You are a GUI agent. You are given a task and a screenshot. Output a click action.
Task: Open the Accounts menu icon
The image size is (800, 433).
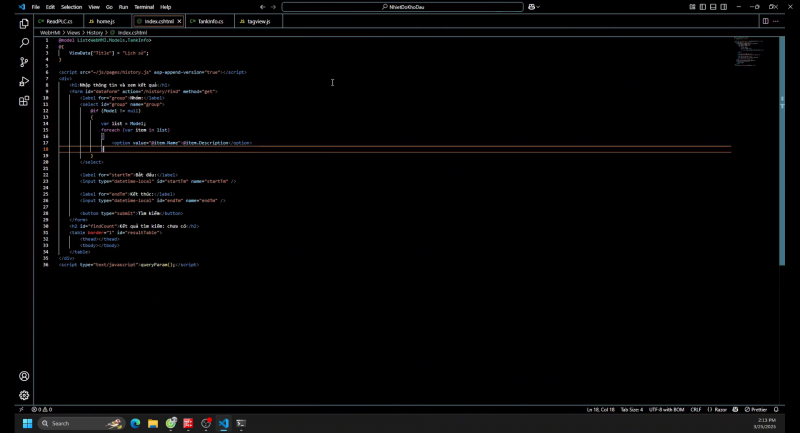click(x=24, y=376)
